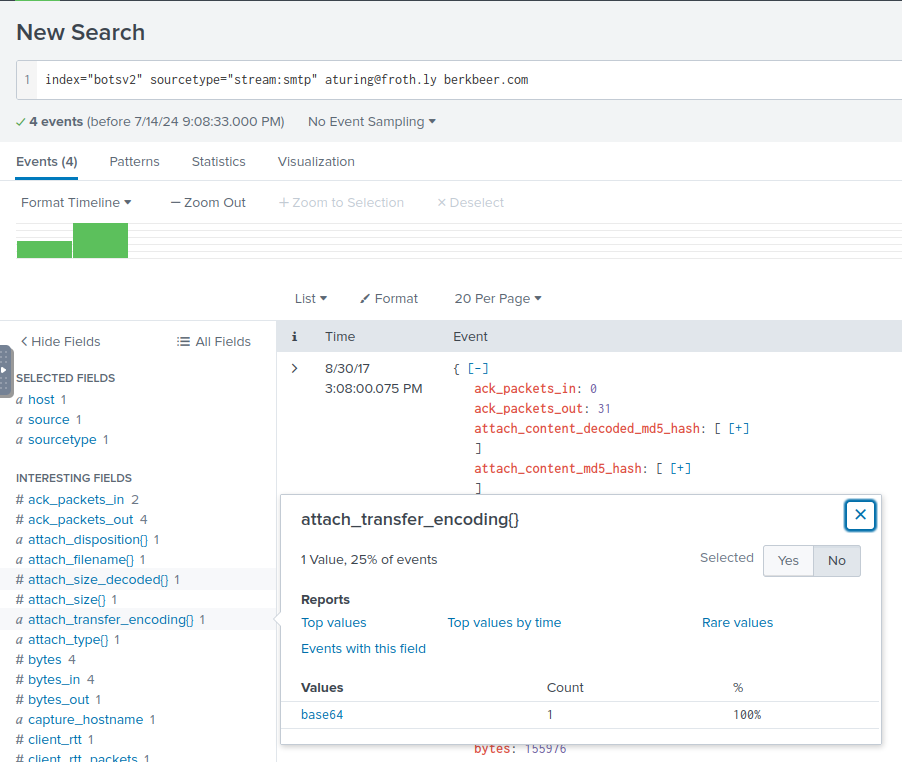
Task: Set Selected to Yes
Action: click(x=788, y=561)
